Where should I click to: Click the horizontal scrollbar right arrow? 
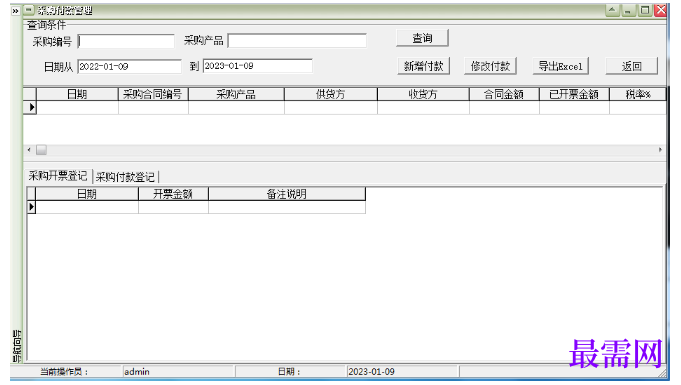[660, 149]
